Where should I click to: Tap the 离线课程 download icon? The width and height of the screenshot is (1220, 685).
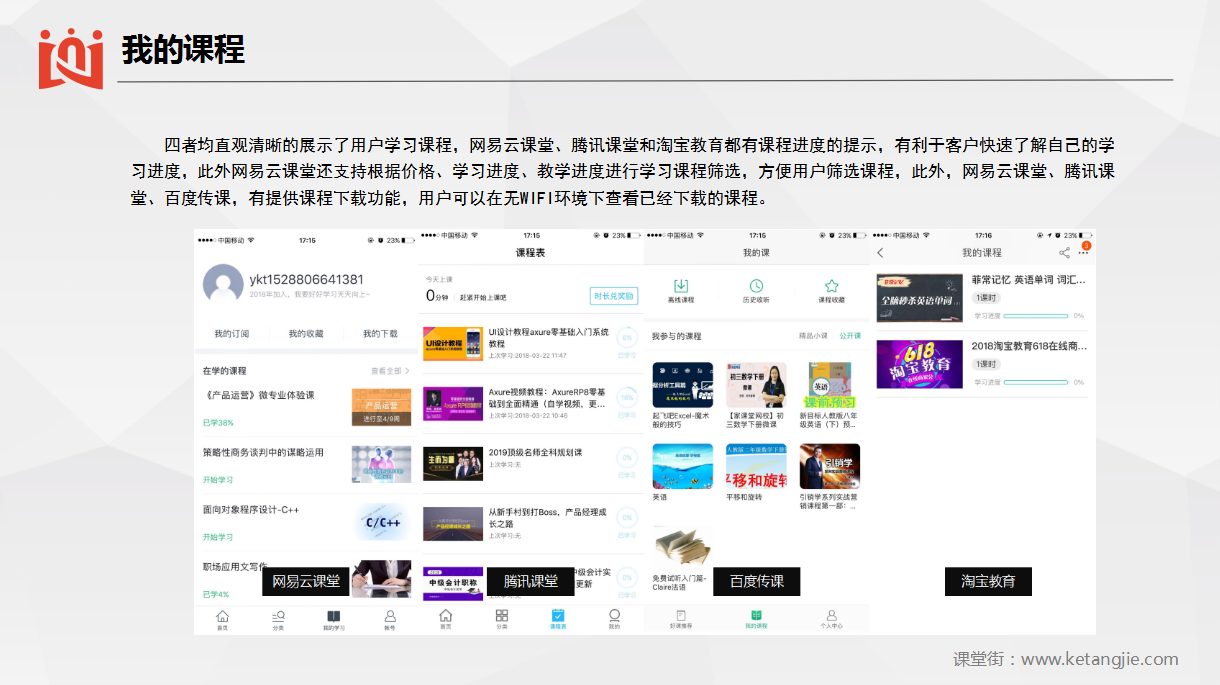[x=681, y=286]
